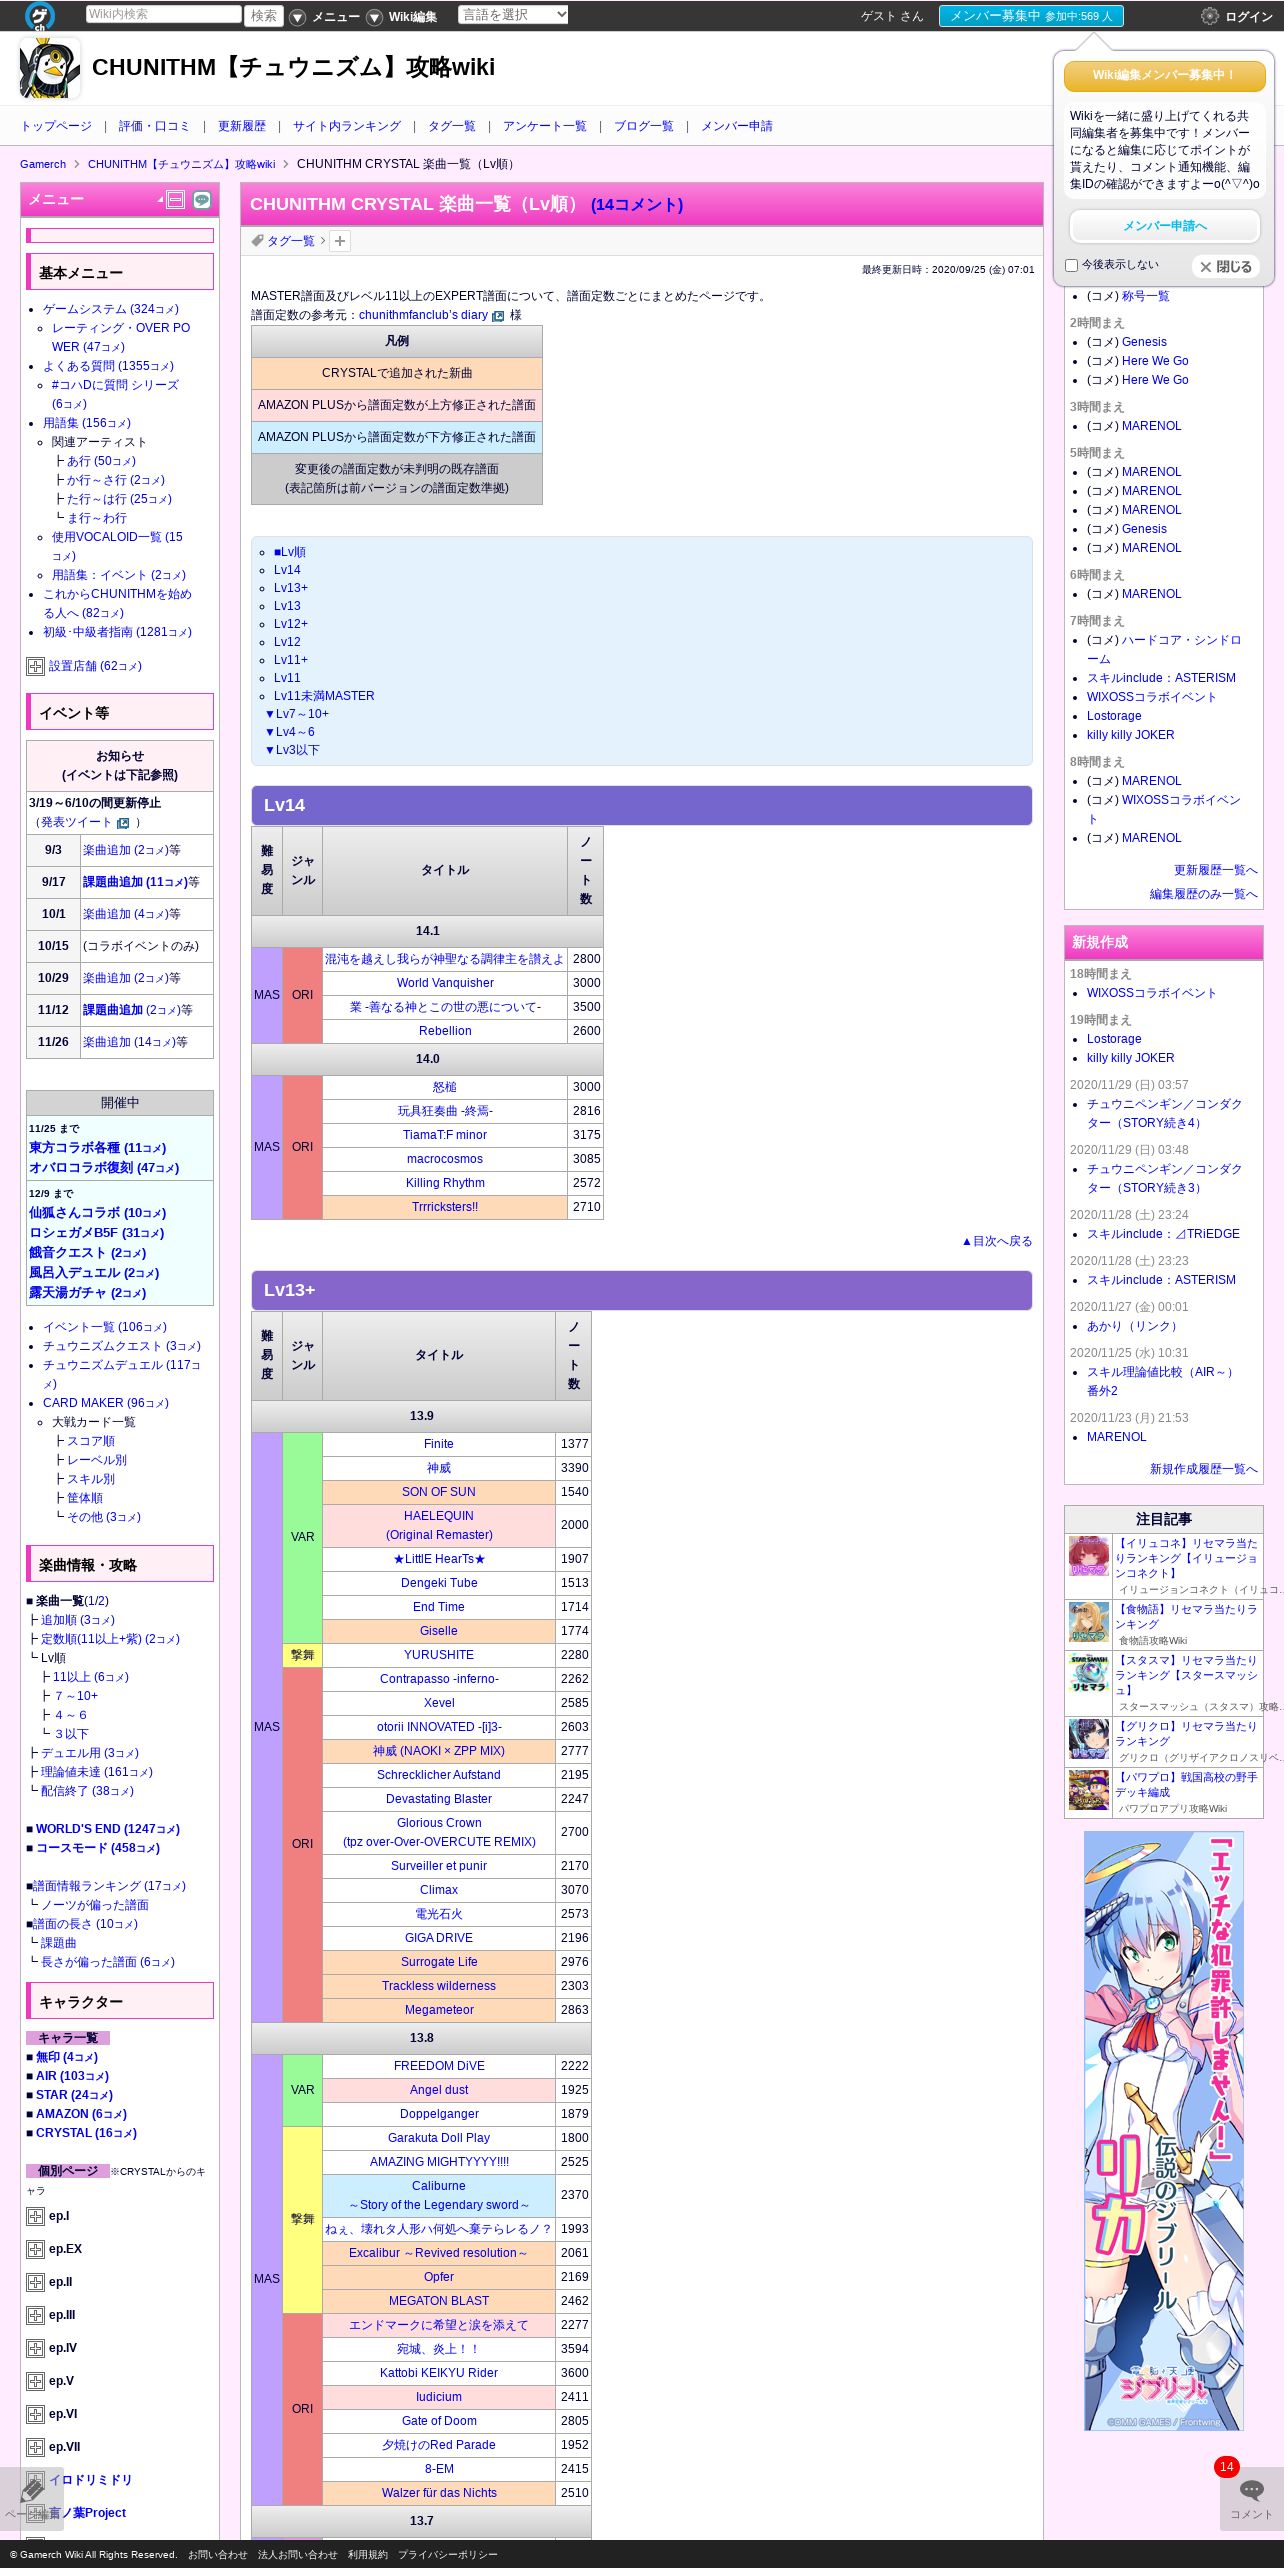The image size is (1284, 2568).
Task: Click the イリュコネ article thumbnail
Action: coord(1089,1557)
